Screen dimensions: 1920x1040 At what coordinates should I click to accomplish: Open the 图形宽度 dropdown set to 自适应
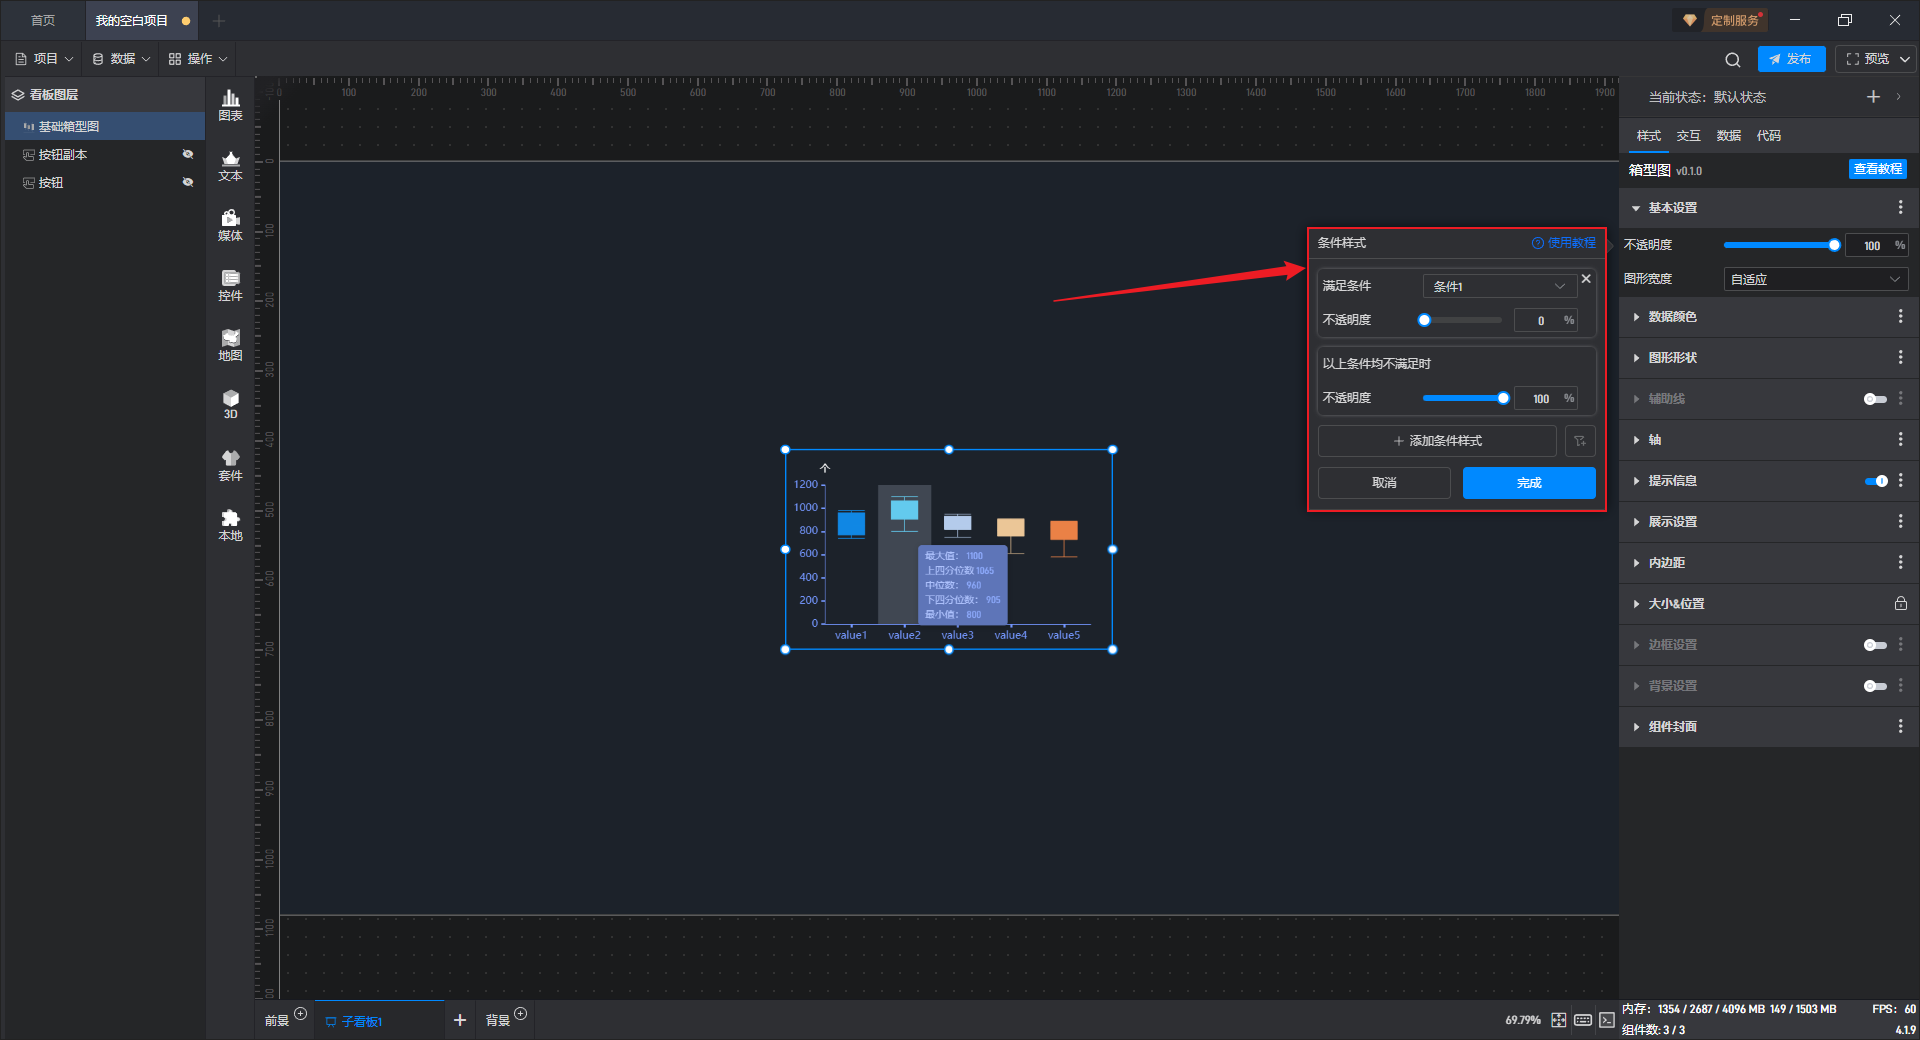click(1815, 280)
